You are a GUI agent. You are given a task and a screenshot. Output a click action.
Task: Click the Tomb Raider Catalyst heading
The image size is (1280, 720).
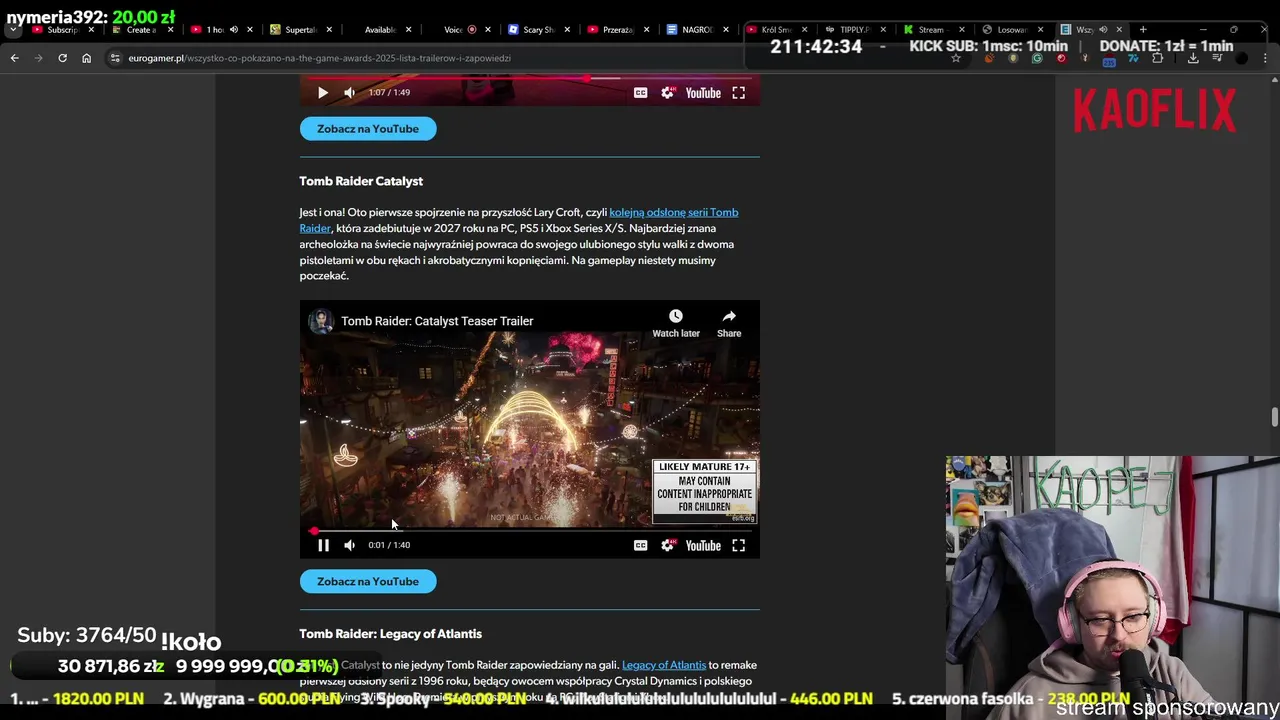[x=361, y=181]
